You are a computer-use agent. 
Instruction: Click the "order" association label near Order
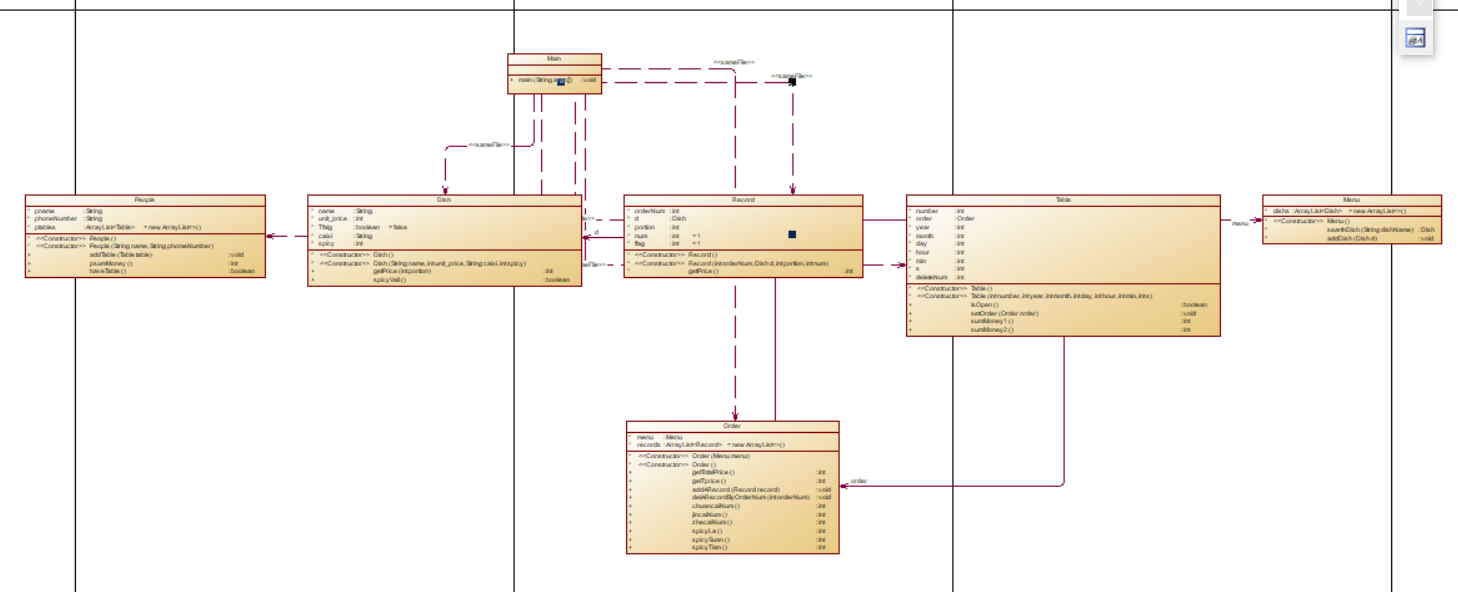click(858, 481)
